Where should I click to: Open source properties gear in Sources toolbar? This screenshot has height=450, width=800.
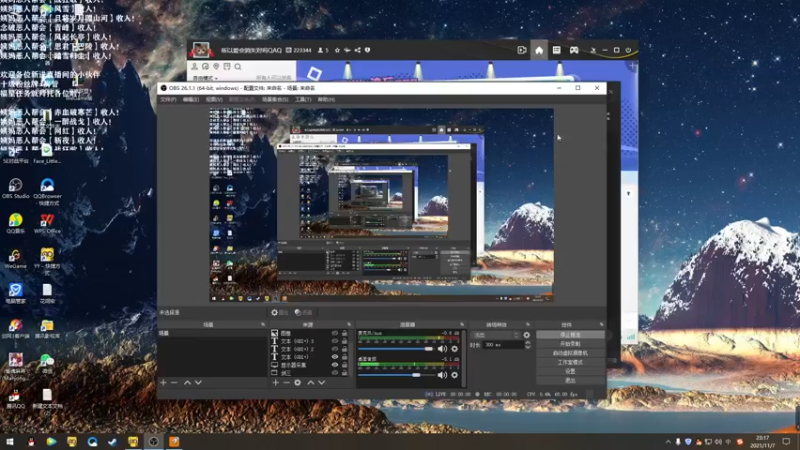[x=297, y=383]
